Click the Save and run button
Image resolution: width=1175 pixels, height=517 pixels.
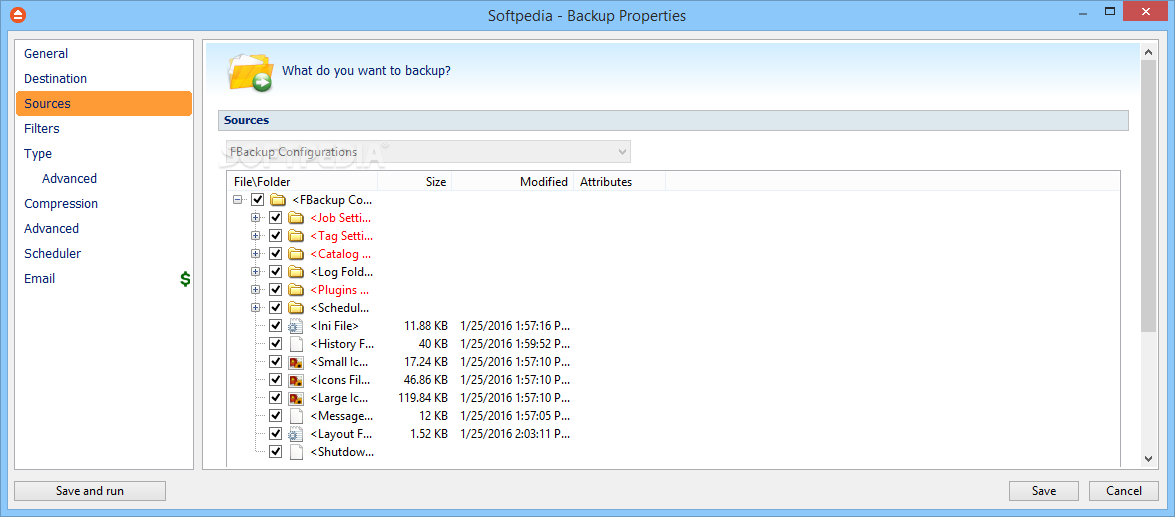pyautogui.click(x=90, y=491)
